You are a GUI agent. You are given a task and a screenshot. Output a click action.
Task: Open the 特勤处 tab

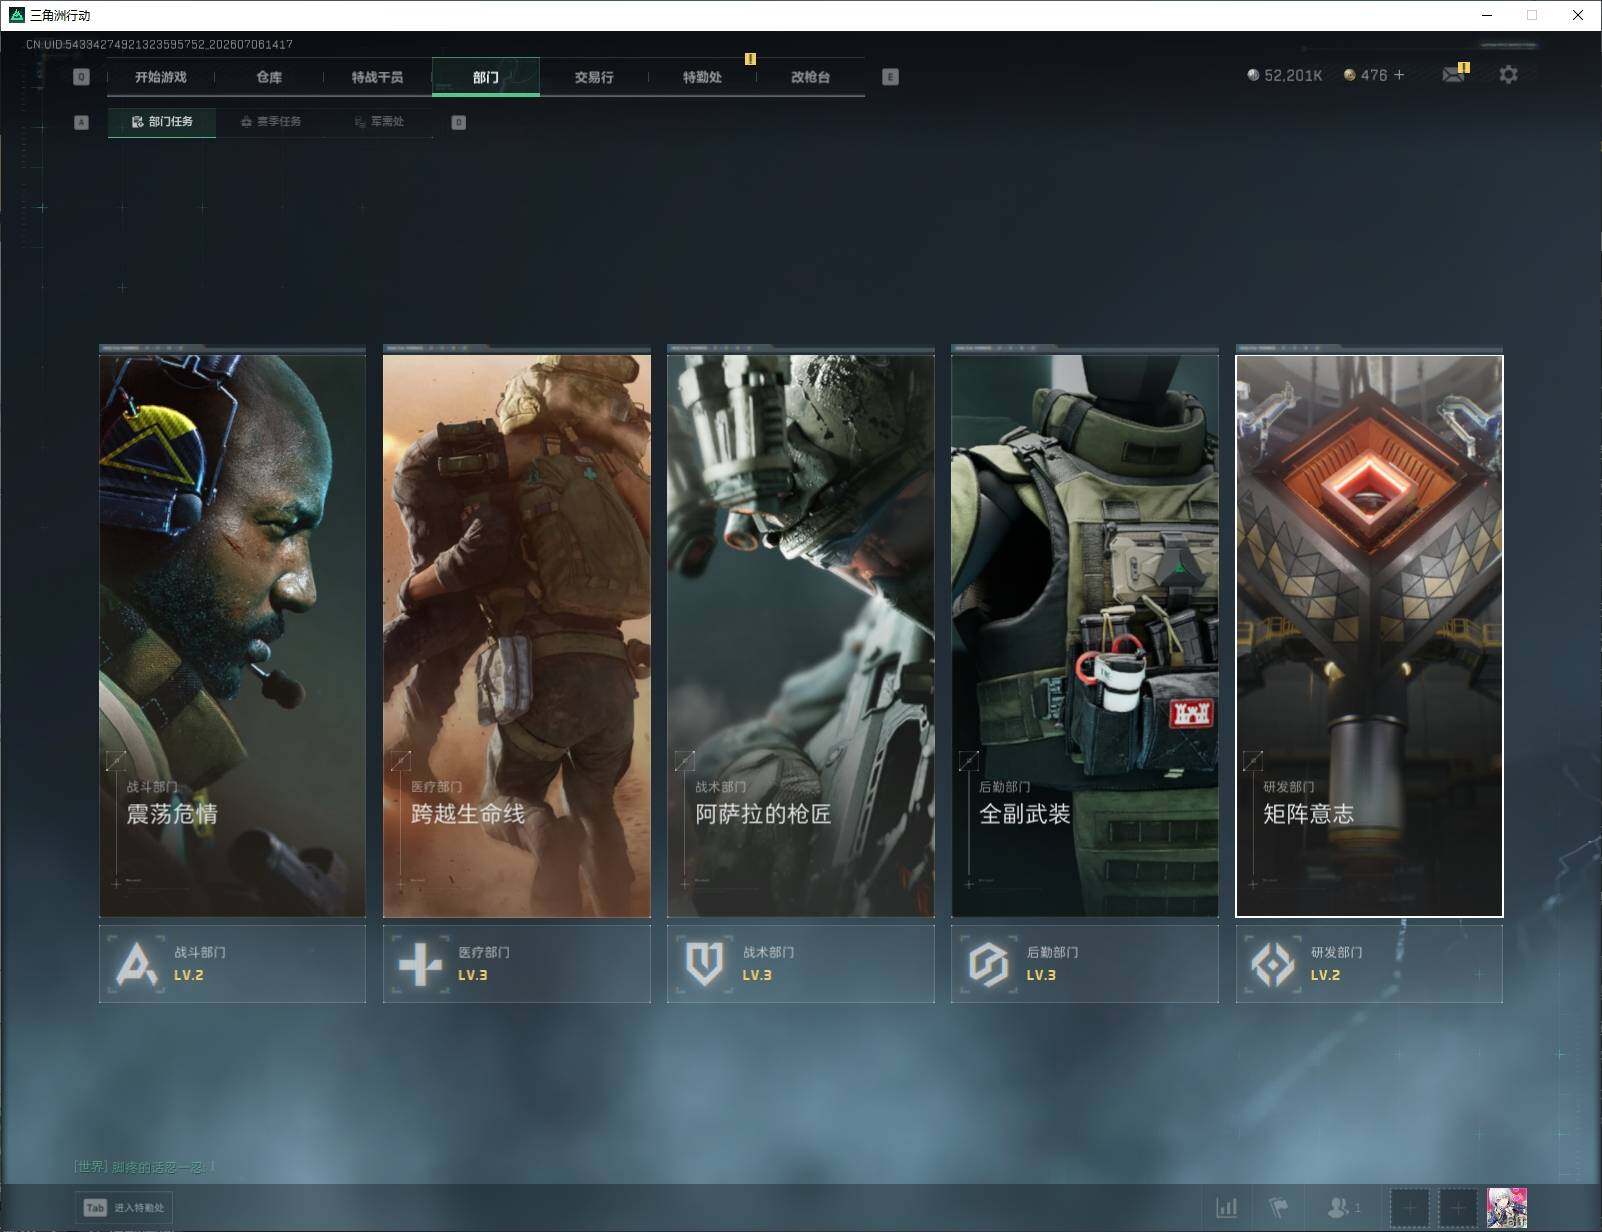pyautogui.click(x=702, y=77)
